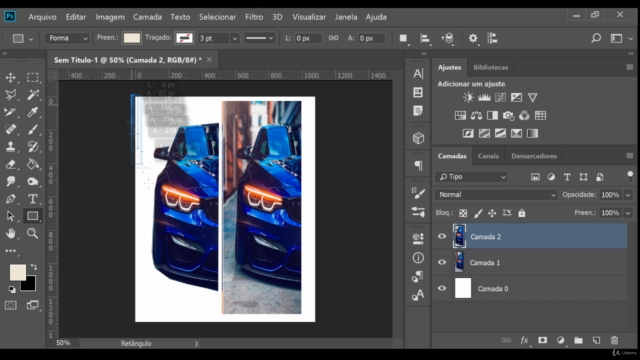Image resolution: width=640 pixels, height=360 pixels.
Task: Add Brightness/Contrast adjustment
Action: 468,98
